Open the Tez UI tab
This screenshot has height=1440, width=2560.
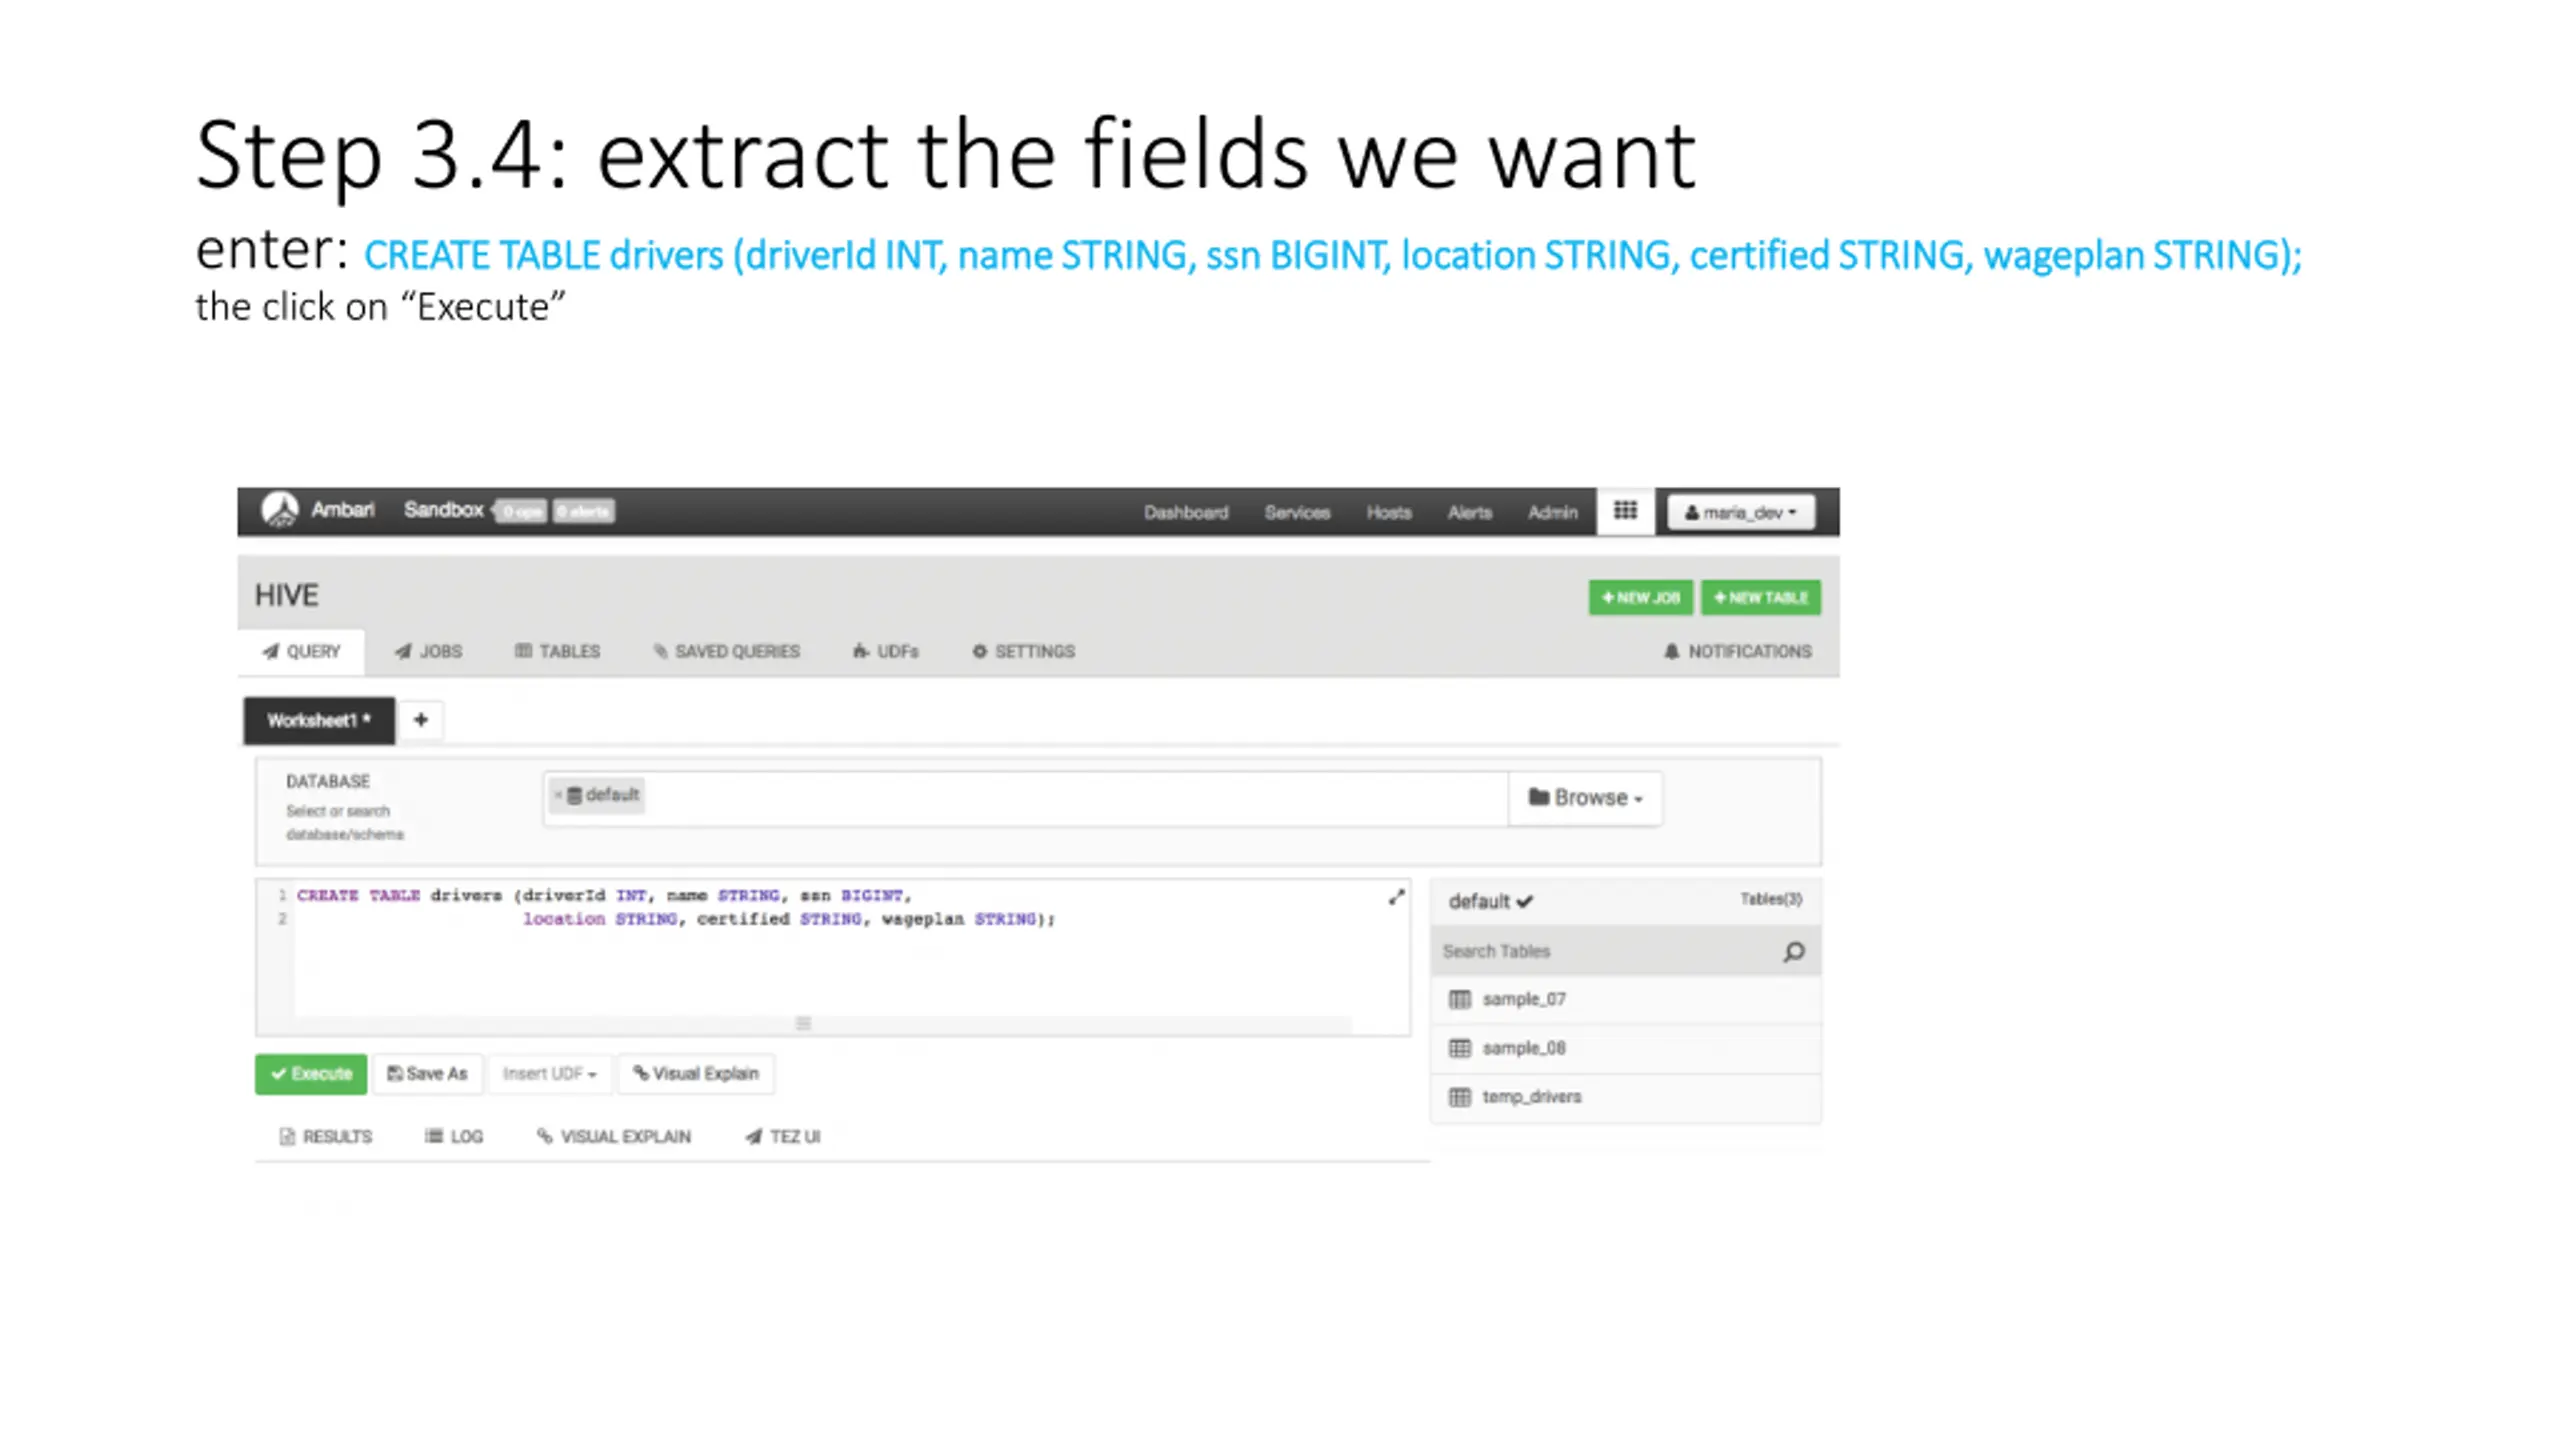(x=782, y=1136)
